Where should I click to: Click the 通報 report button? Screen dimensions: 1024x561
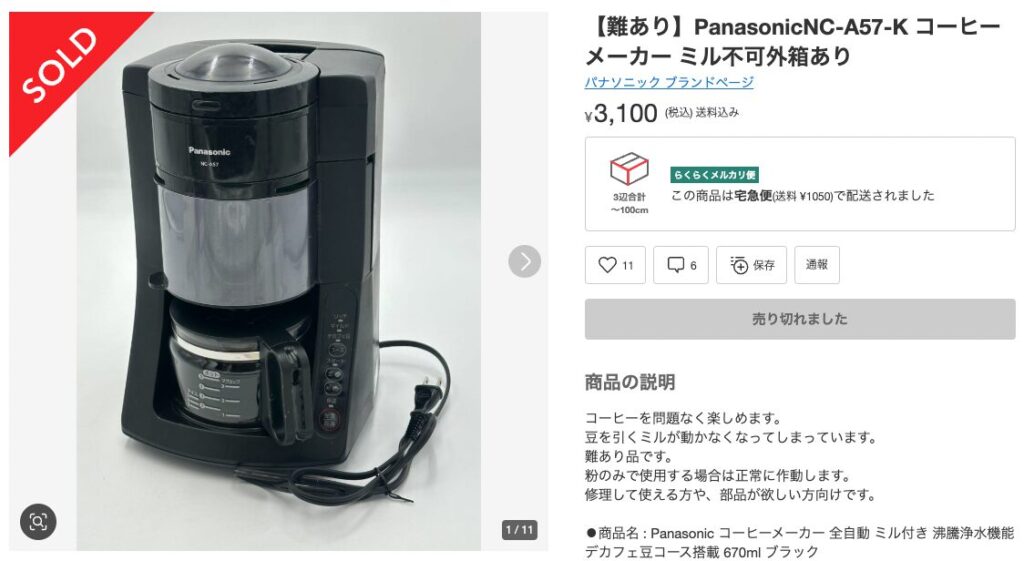point(816,264)
